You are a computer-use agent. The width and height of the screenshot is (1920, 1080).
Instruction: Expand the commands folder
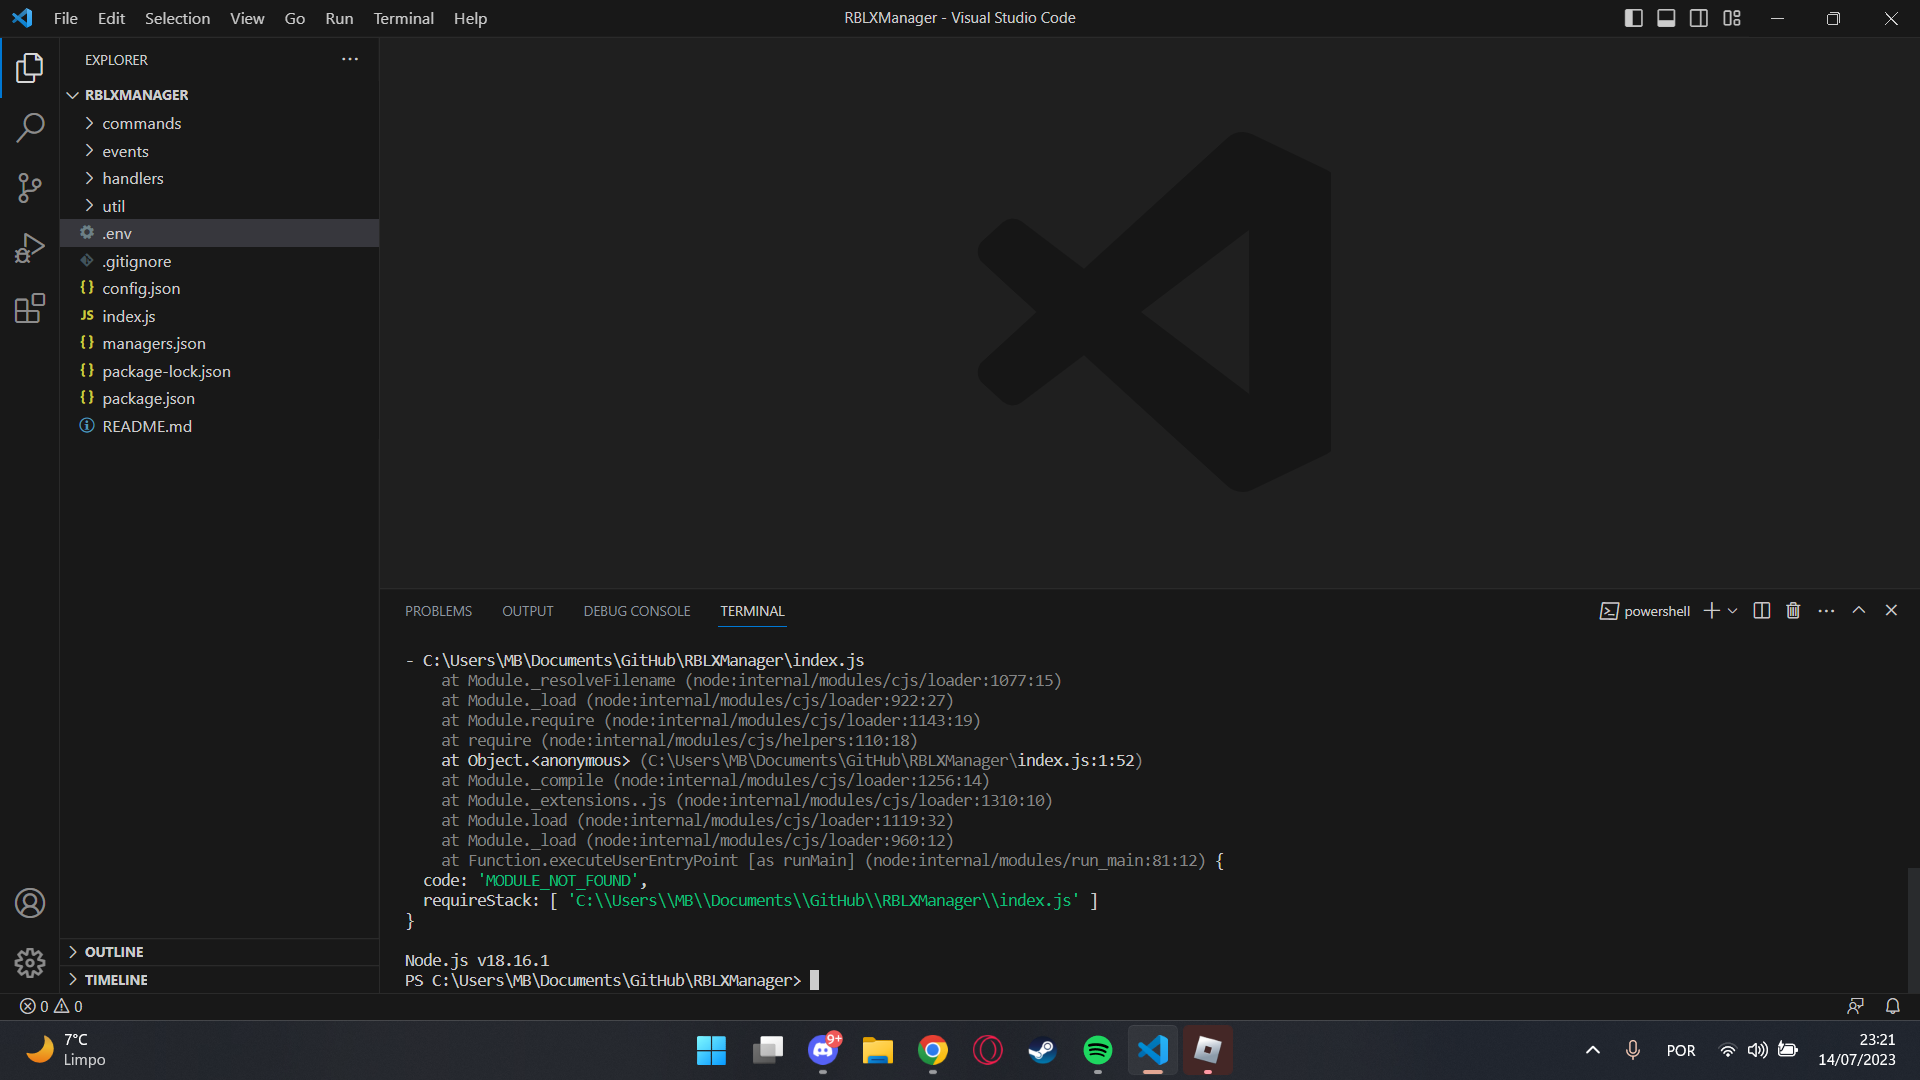tap(141, 123)
